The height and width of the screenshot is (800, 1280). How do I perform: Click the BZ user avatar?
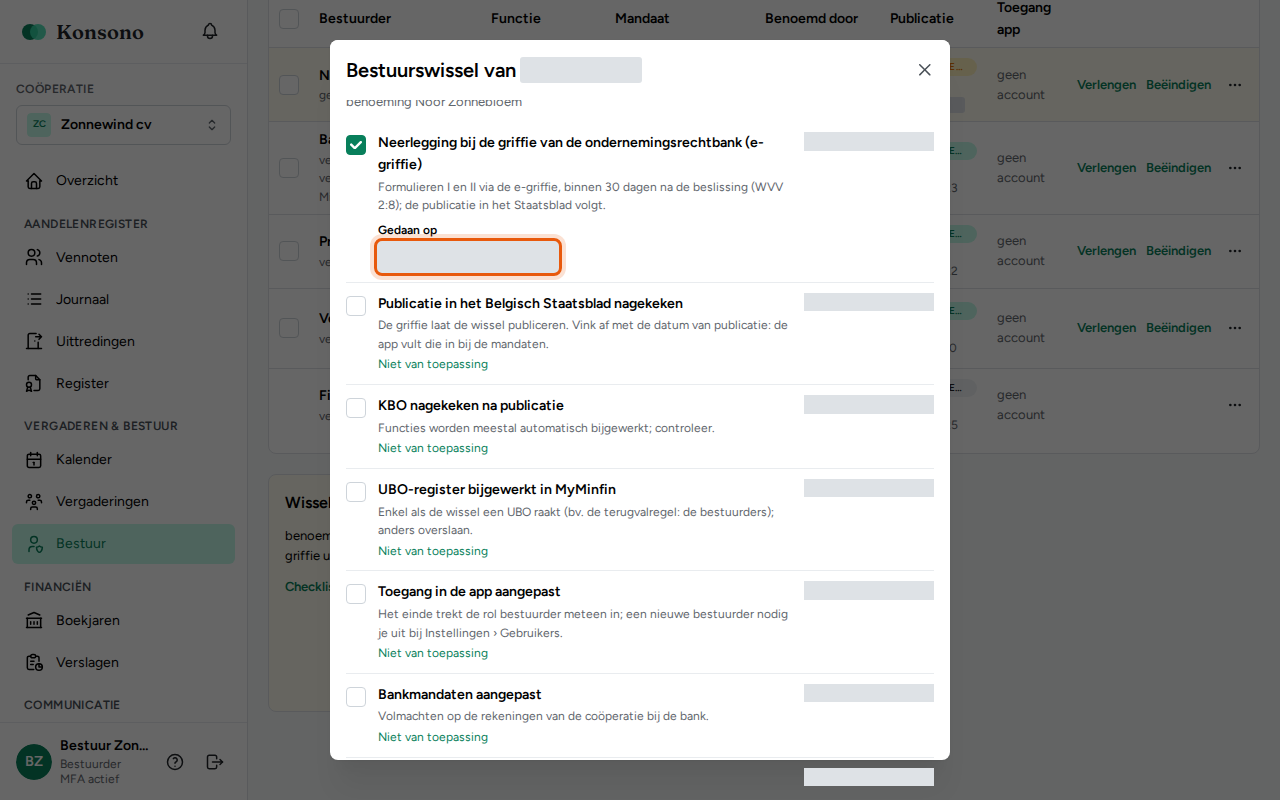coord(34,762)
